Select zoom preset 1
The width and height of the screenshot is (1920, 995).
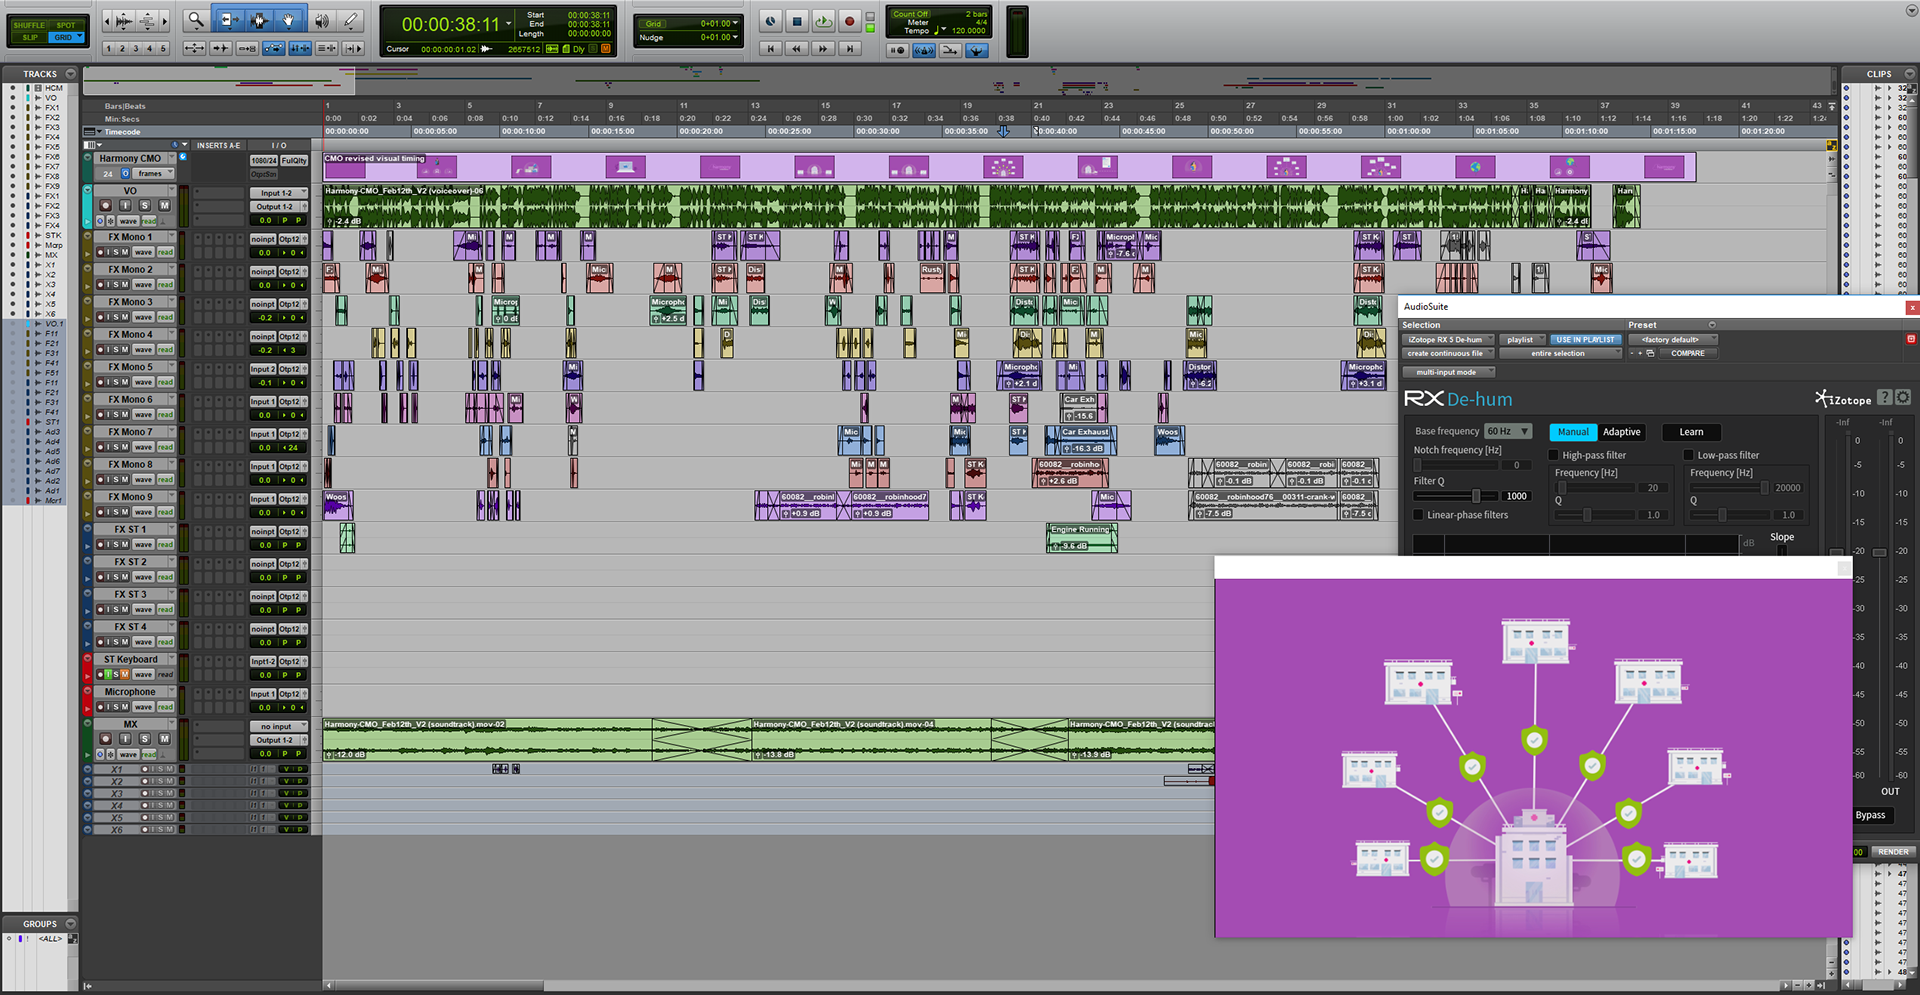pos(110,48)
